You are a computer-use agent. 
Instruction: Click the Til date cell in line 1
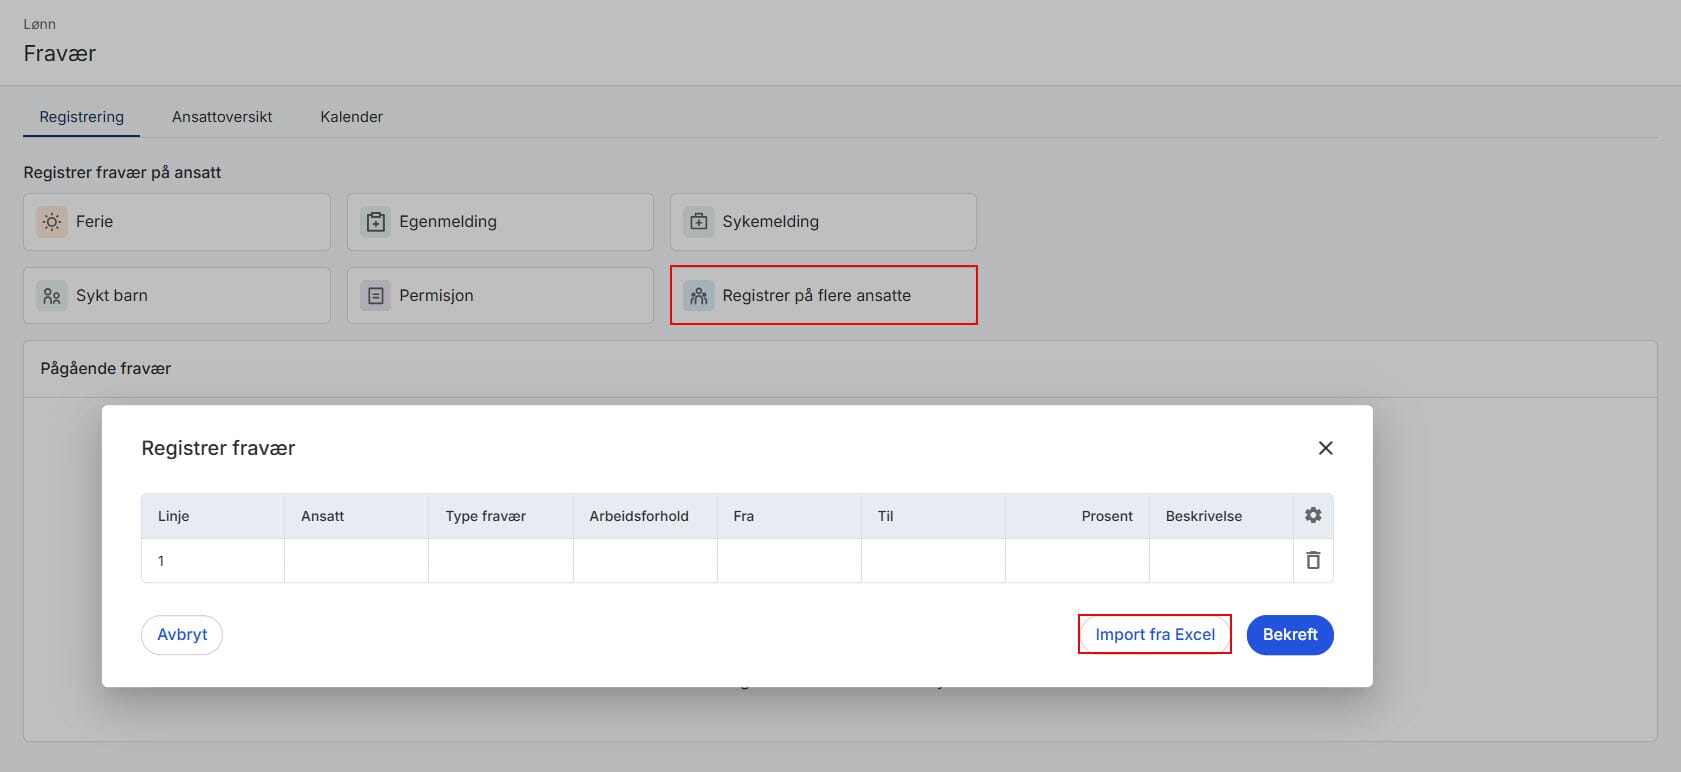(x=933, y=561)
